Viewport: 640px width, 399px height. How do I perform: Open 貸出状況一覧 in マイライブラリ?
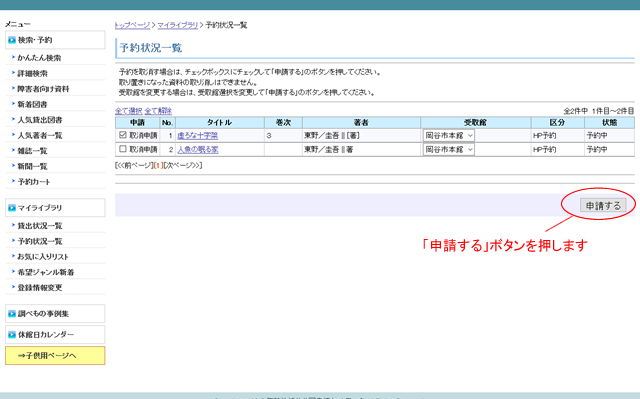tap(40, 226)
